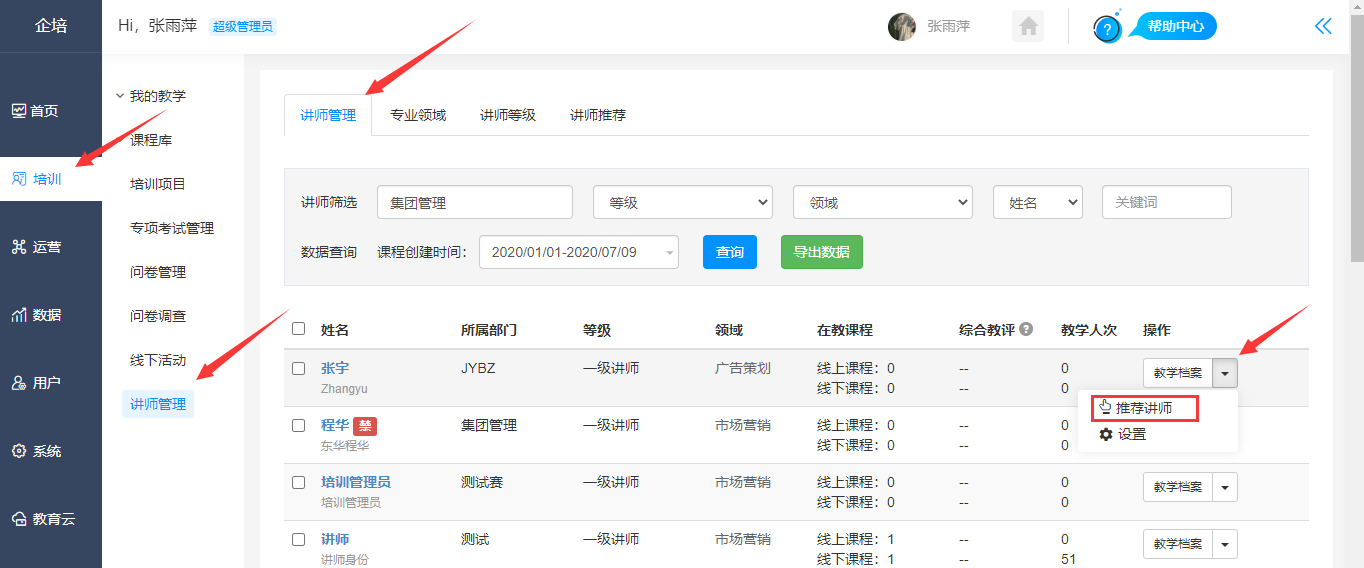1364x568 pixels.
Task: Click the 企培 logo text
Action: [51, 26]
